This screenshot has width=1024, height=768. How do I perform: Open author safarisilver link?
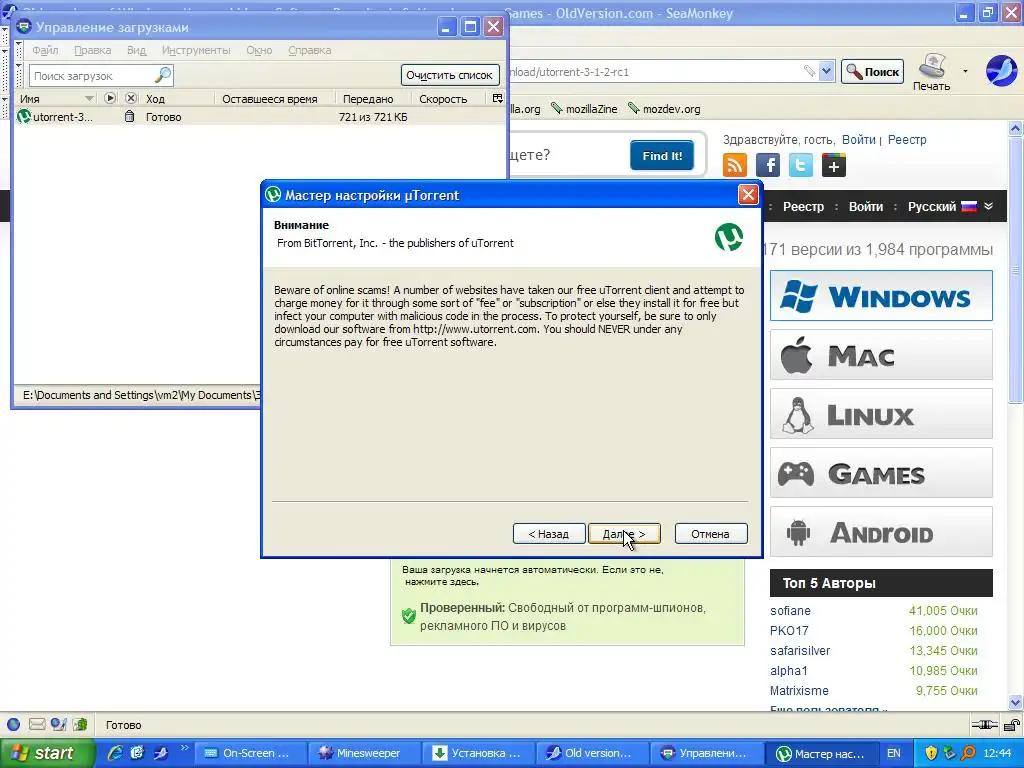(800, 650)
